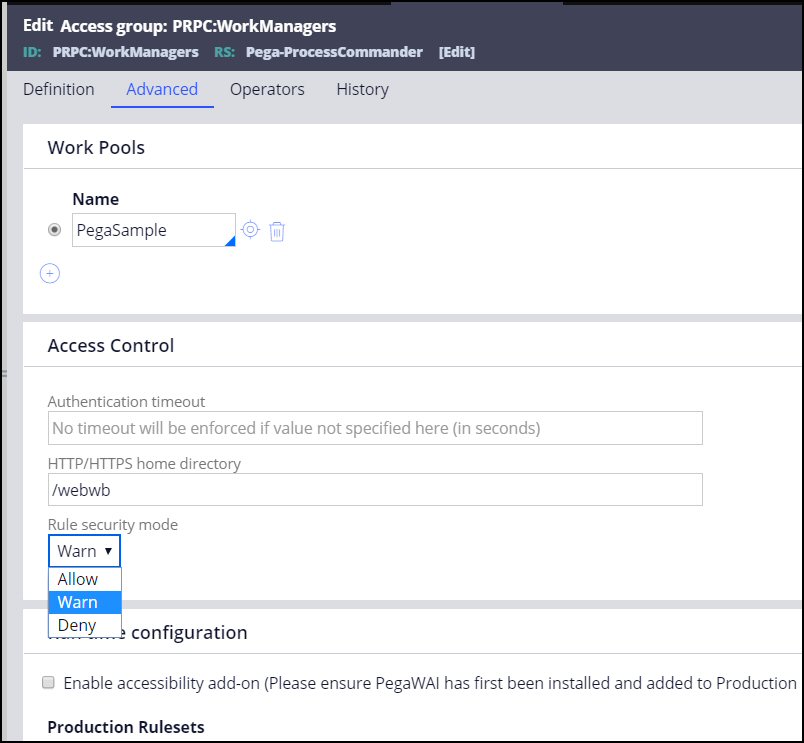Screen dimensions: 804x743
Task: Pick the highlighted Warn option in list
Action: (78, 602)
